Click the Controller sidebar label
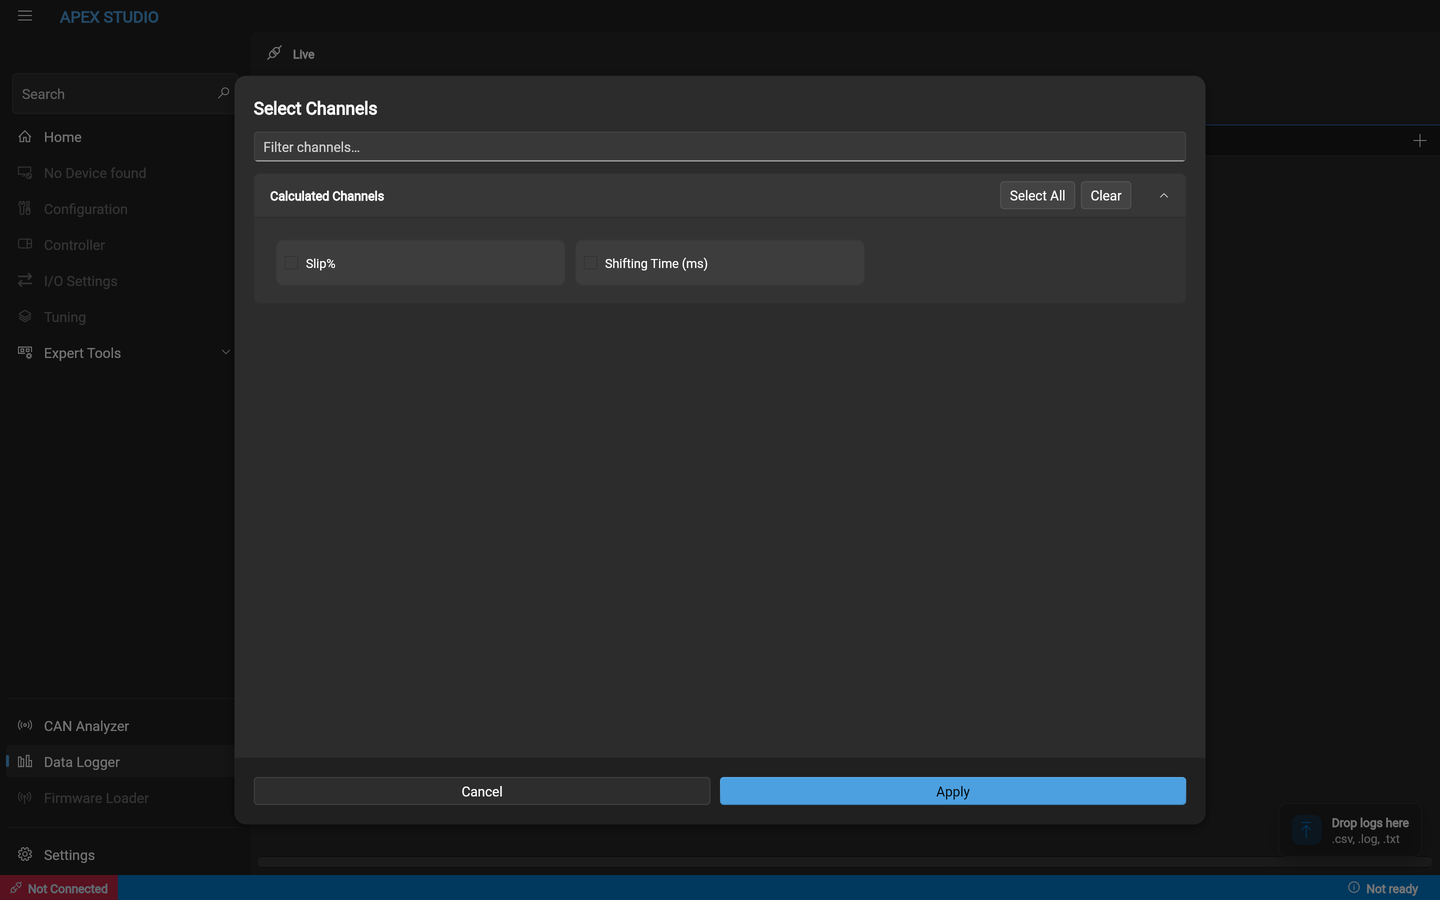Viewport: 1440px width, 900px height. pyautogui.click(x=74, y=245)
